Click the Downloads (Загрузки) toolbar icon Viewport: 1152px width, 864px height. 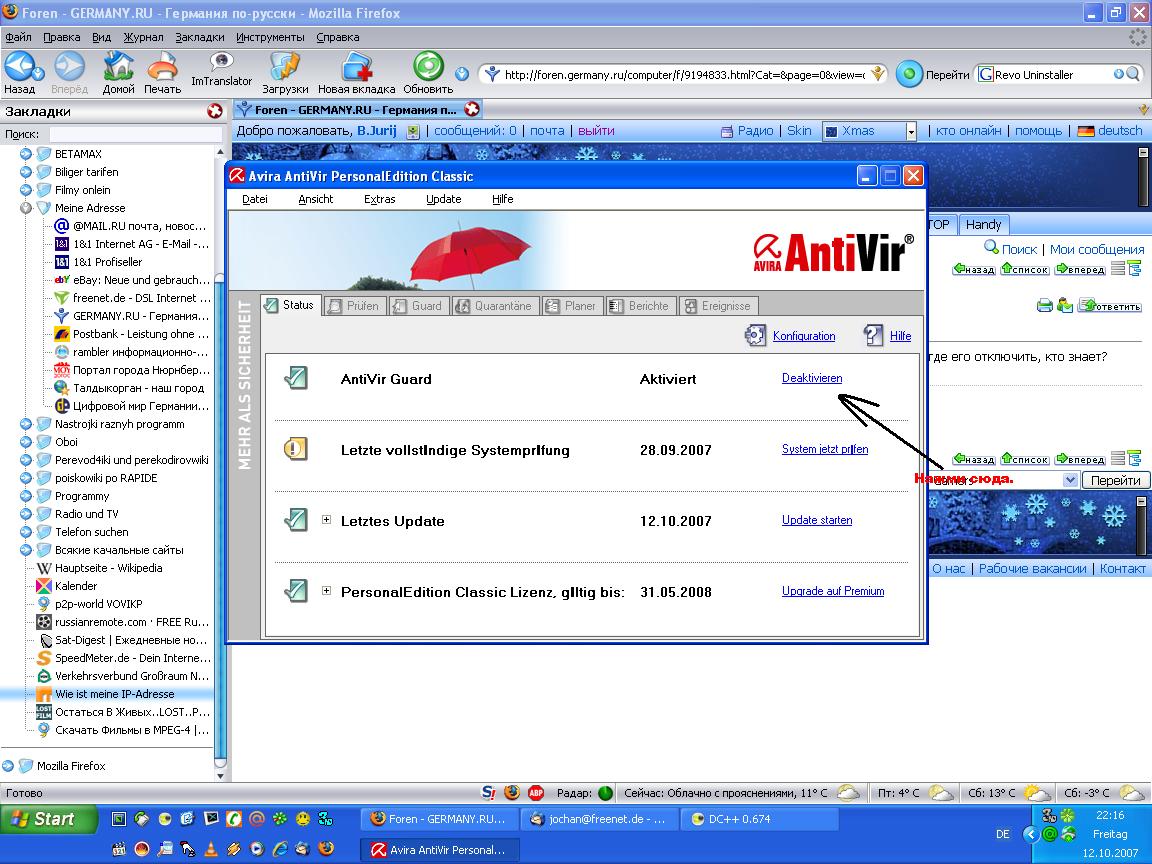pos(285,67)
